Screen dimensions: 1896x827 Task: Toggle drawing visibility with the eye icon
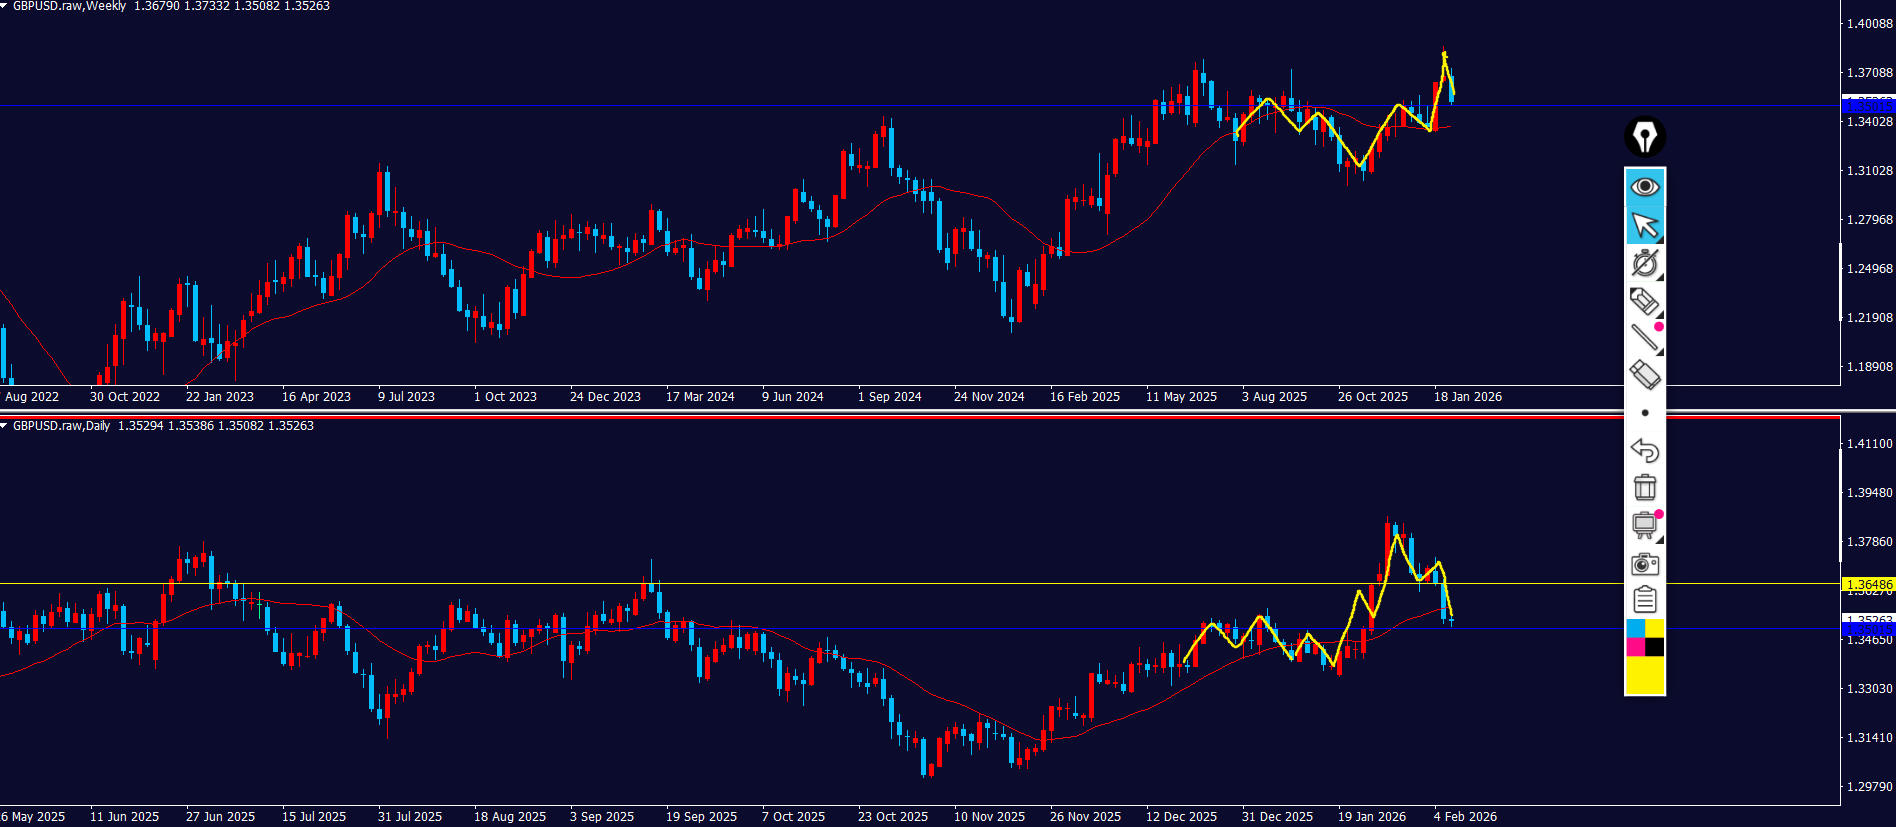(1644, 187)
